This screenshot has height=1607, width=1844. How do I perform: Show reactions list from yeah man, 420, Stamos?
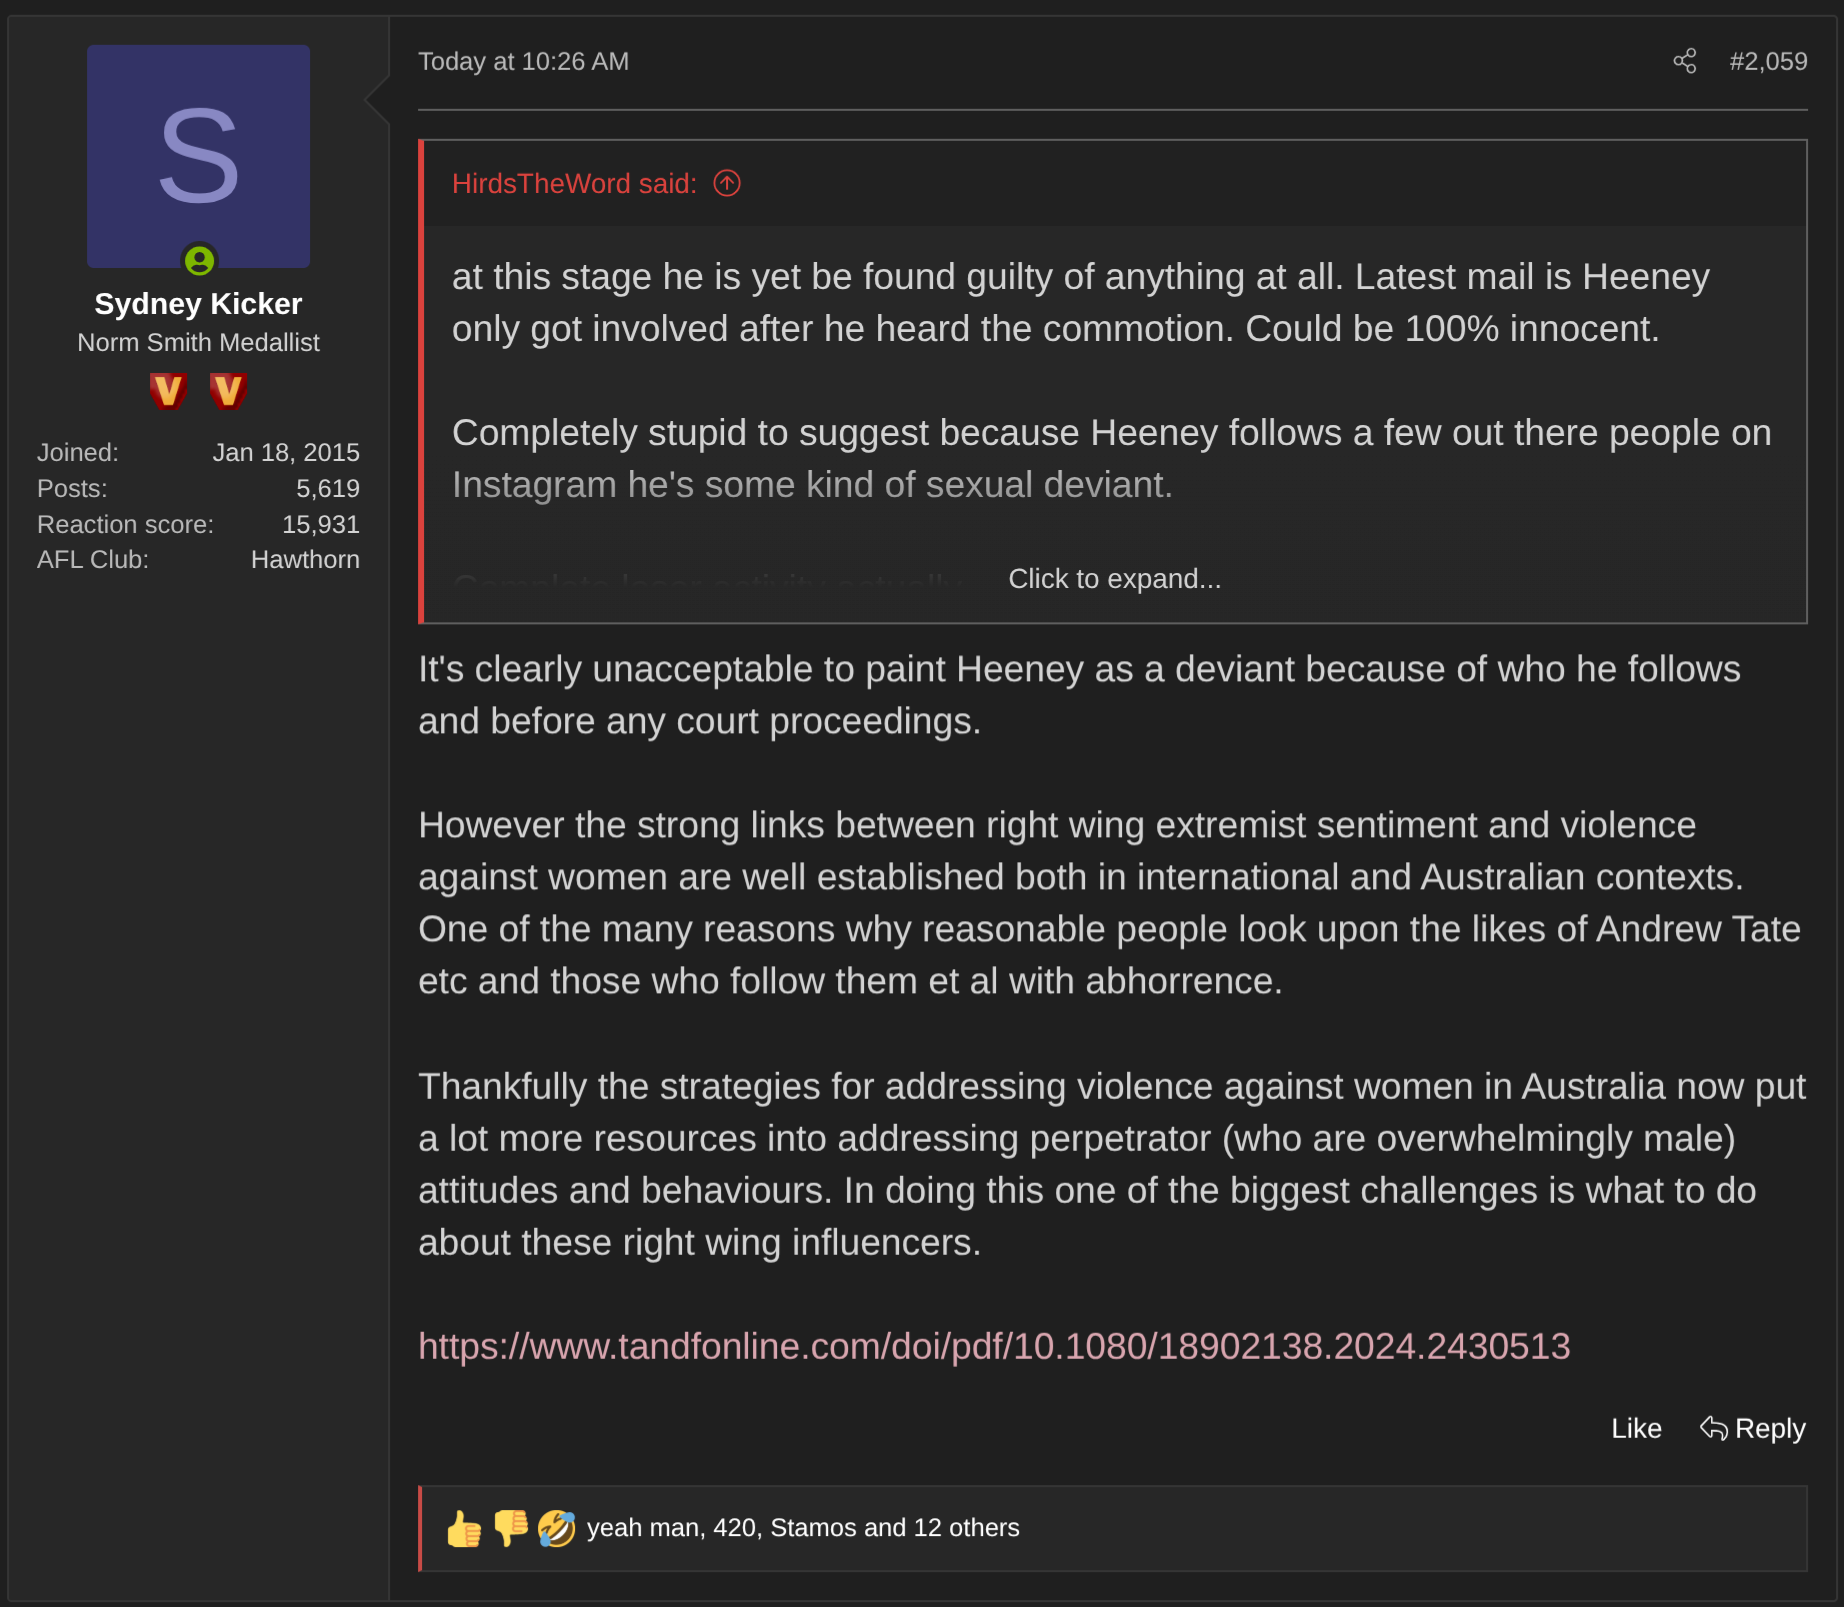[803, 1528]
